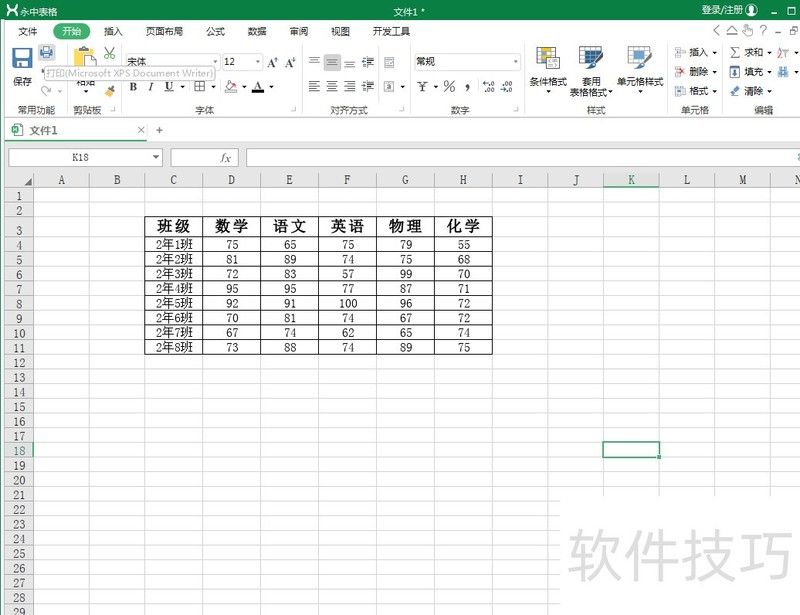
Task: Click the percent style icon
Action: coord(449,86)
